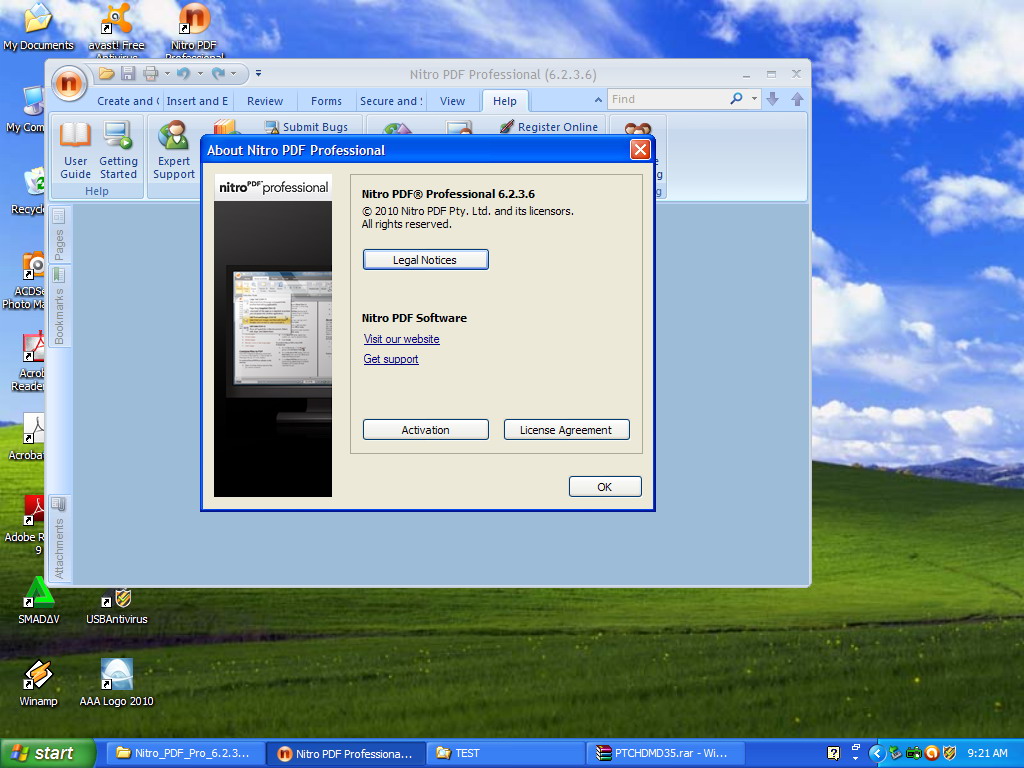Image resolution: width=1024 pixels, height=768 pixels.
Task: Click Expert Support in the ribbon
Action: (174, 150)
